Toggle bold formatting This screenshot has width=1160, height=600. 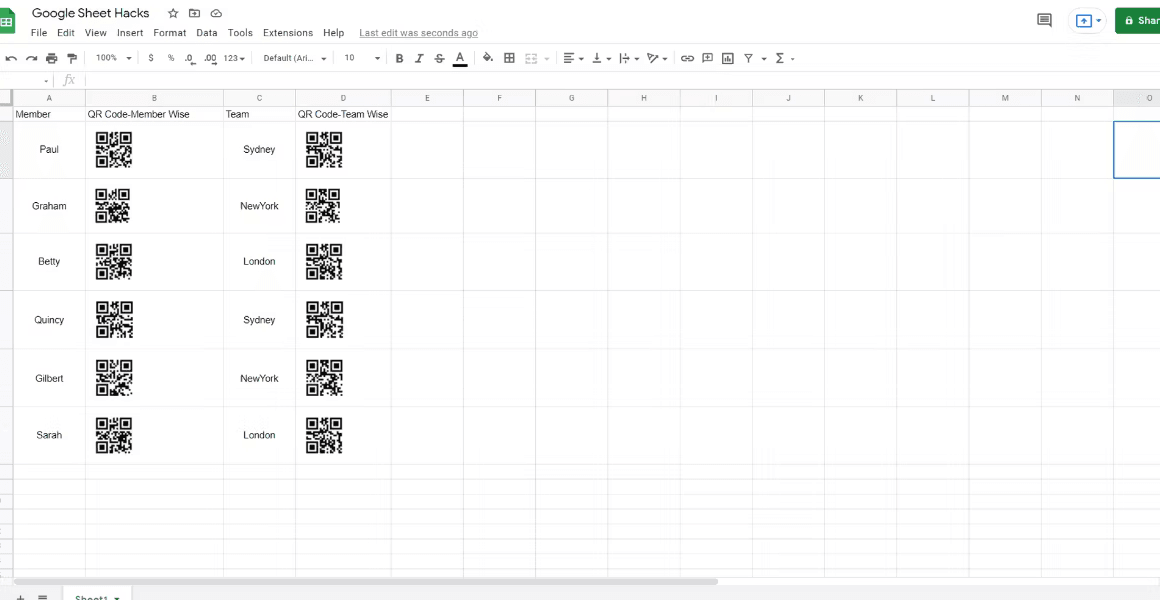[399, 58]
